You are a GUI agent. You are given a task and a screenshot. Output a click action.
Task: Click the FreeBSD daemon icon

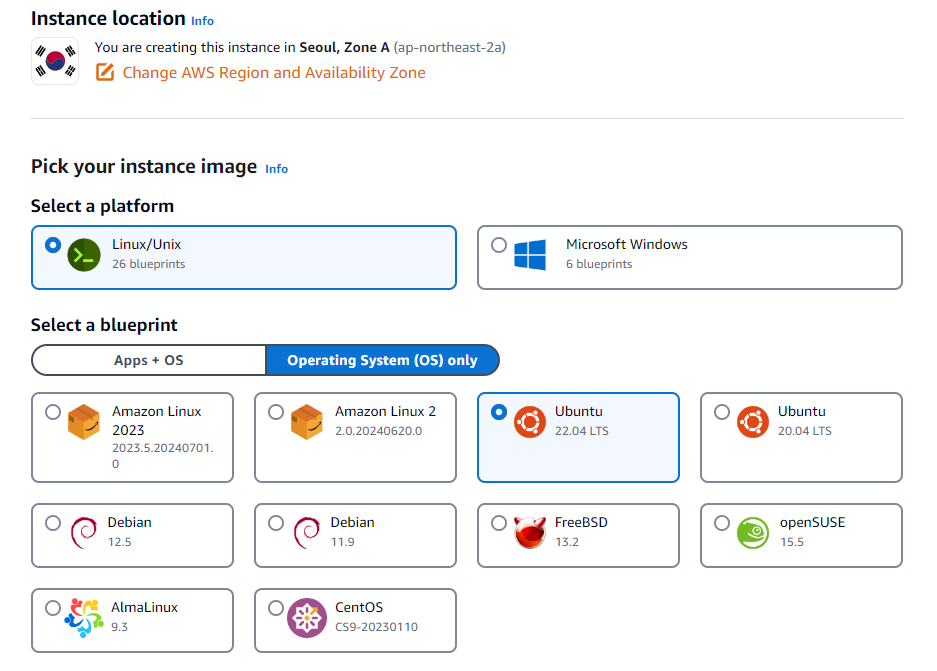tap(530, 532)
